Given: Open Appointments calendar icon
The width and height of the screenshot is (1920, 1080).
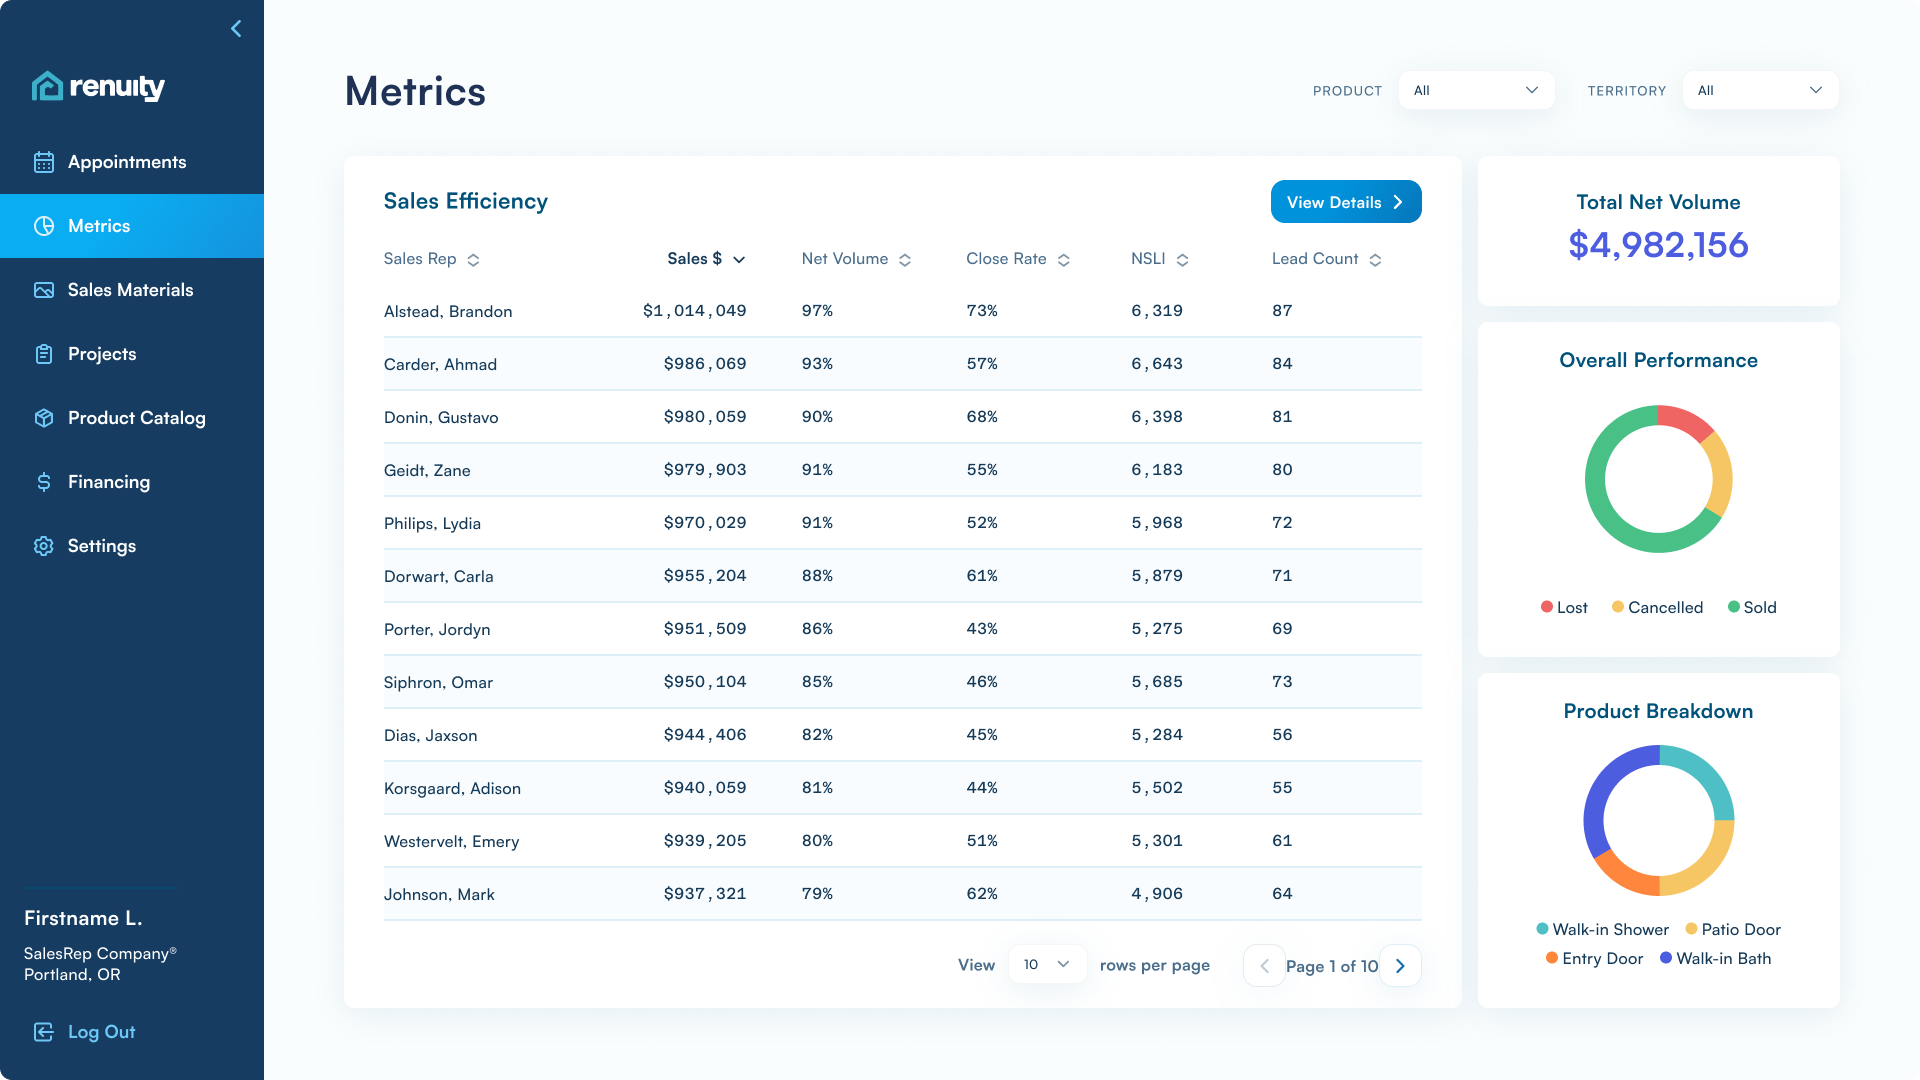Looking at the screenshot, I should pyautogui.click(x=44, y=162).
